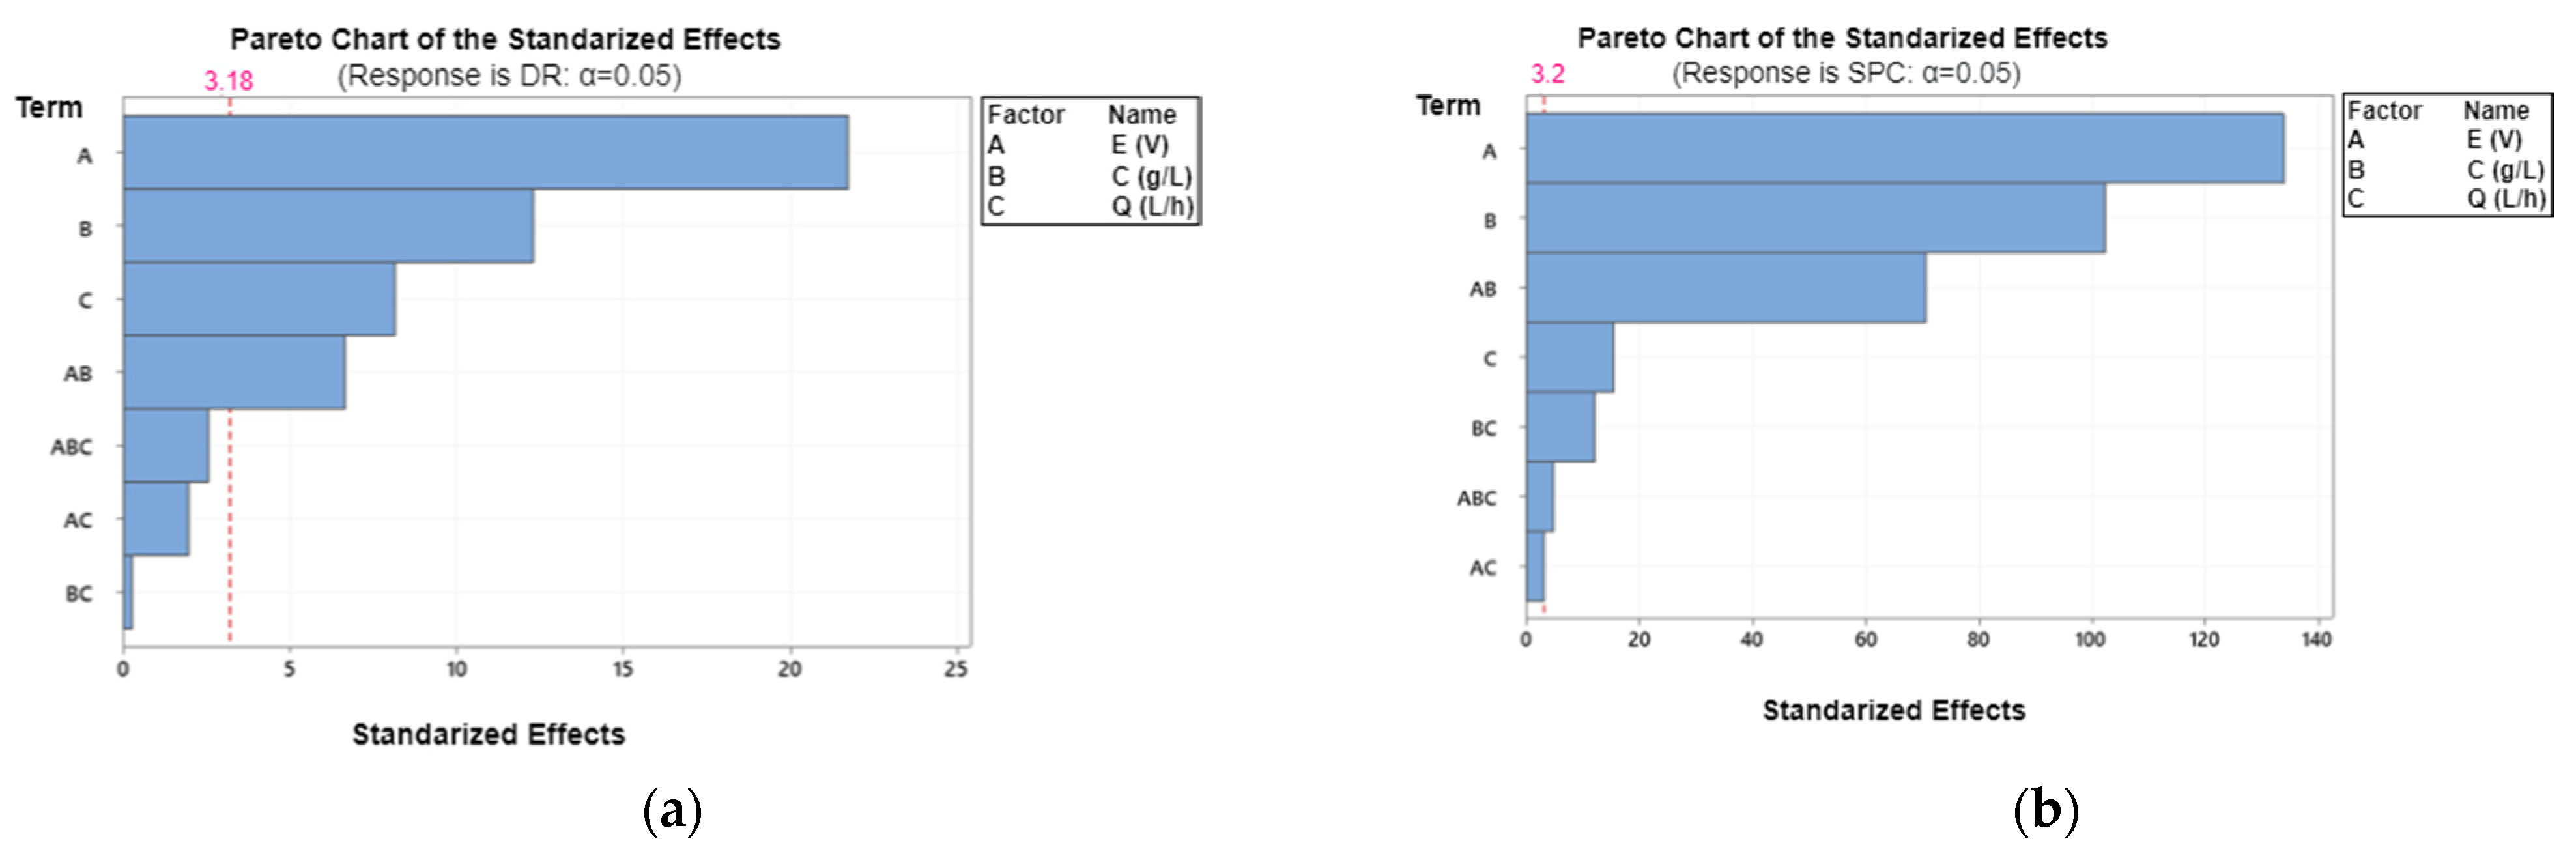Click the "Standarized Effects" axis title under DR chart
The image size is (2576, 856).
point(488,735)
